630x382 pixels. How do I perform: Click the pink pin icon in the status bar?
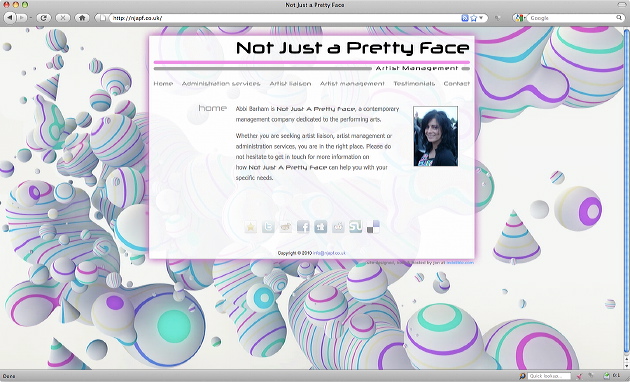579,376
